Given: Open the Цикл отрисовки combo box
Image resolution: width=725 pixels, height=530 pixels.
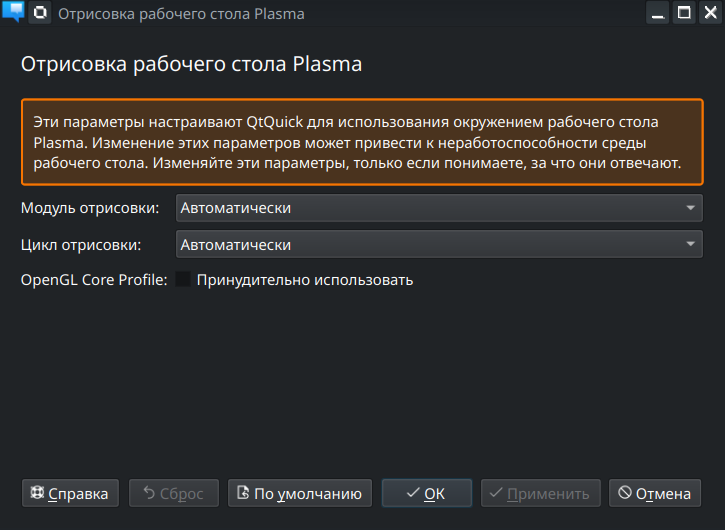Looking at the screenshot, I should (x=439, y=244).
